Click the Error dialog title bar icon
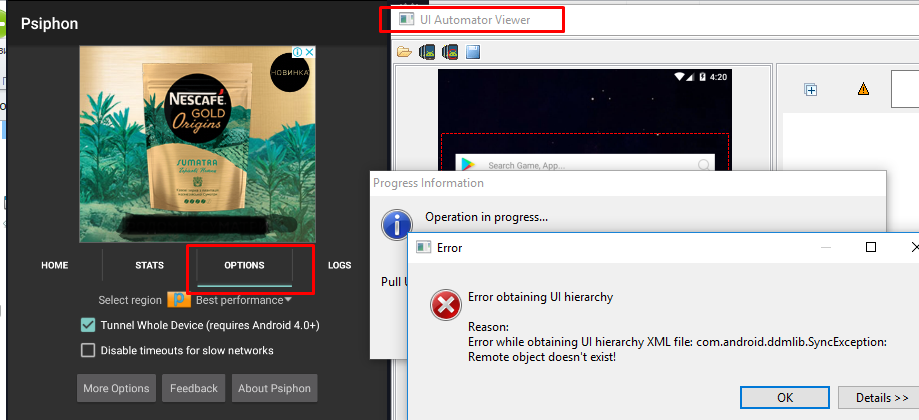 [423, 247]
